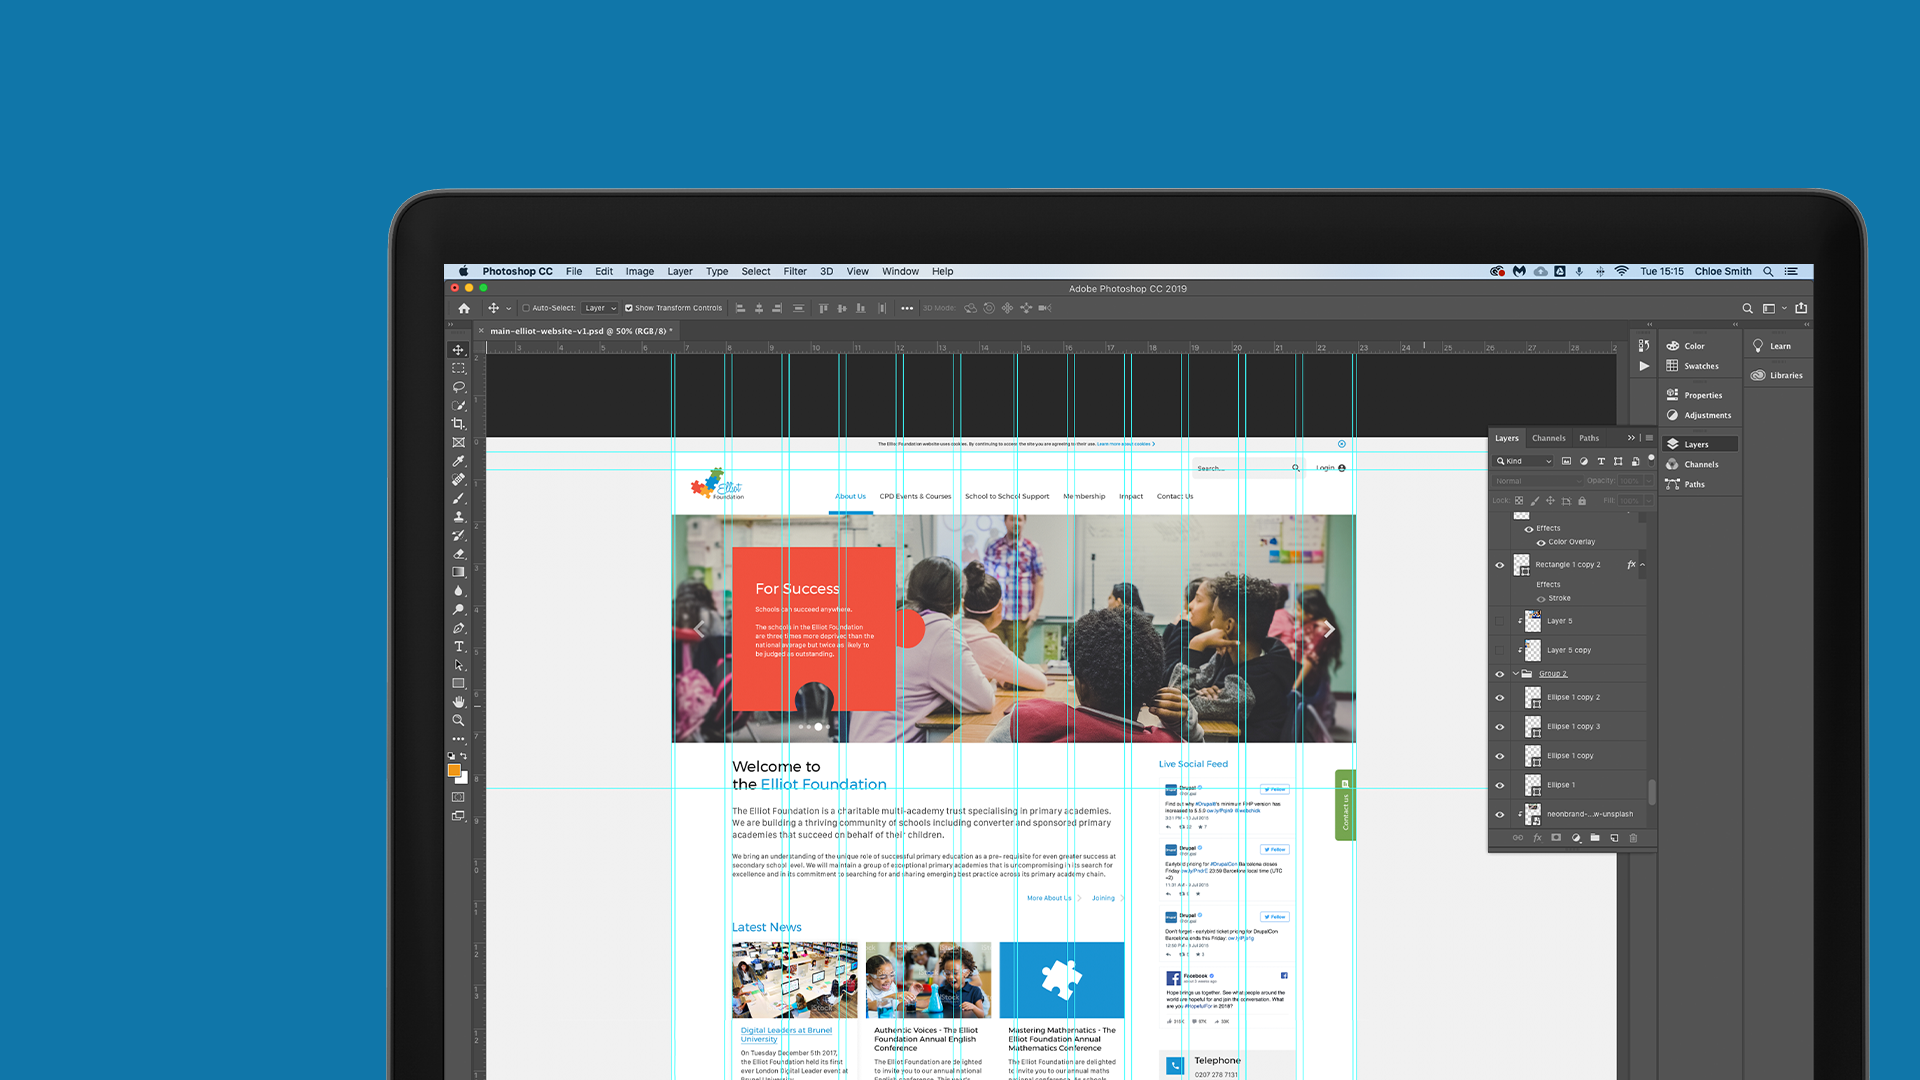The image size is (1920, 1080).
Task: Switch to the Channels tab
Action: [1548, 438]
